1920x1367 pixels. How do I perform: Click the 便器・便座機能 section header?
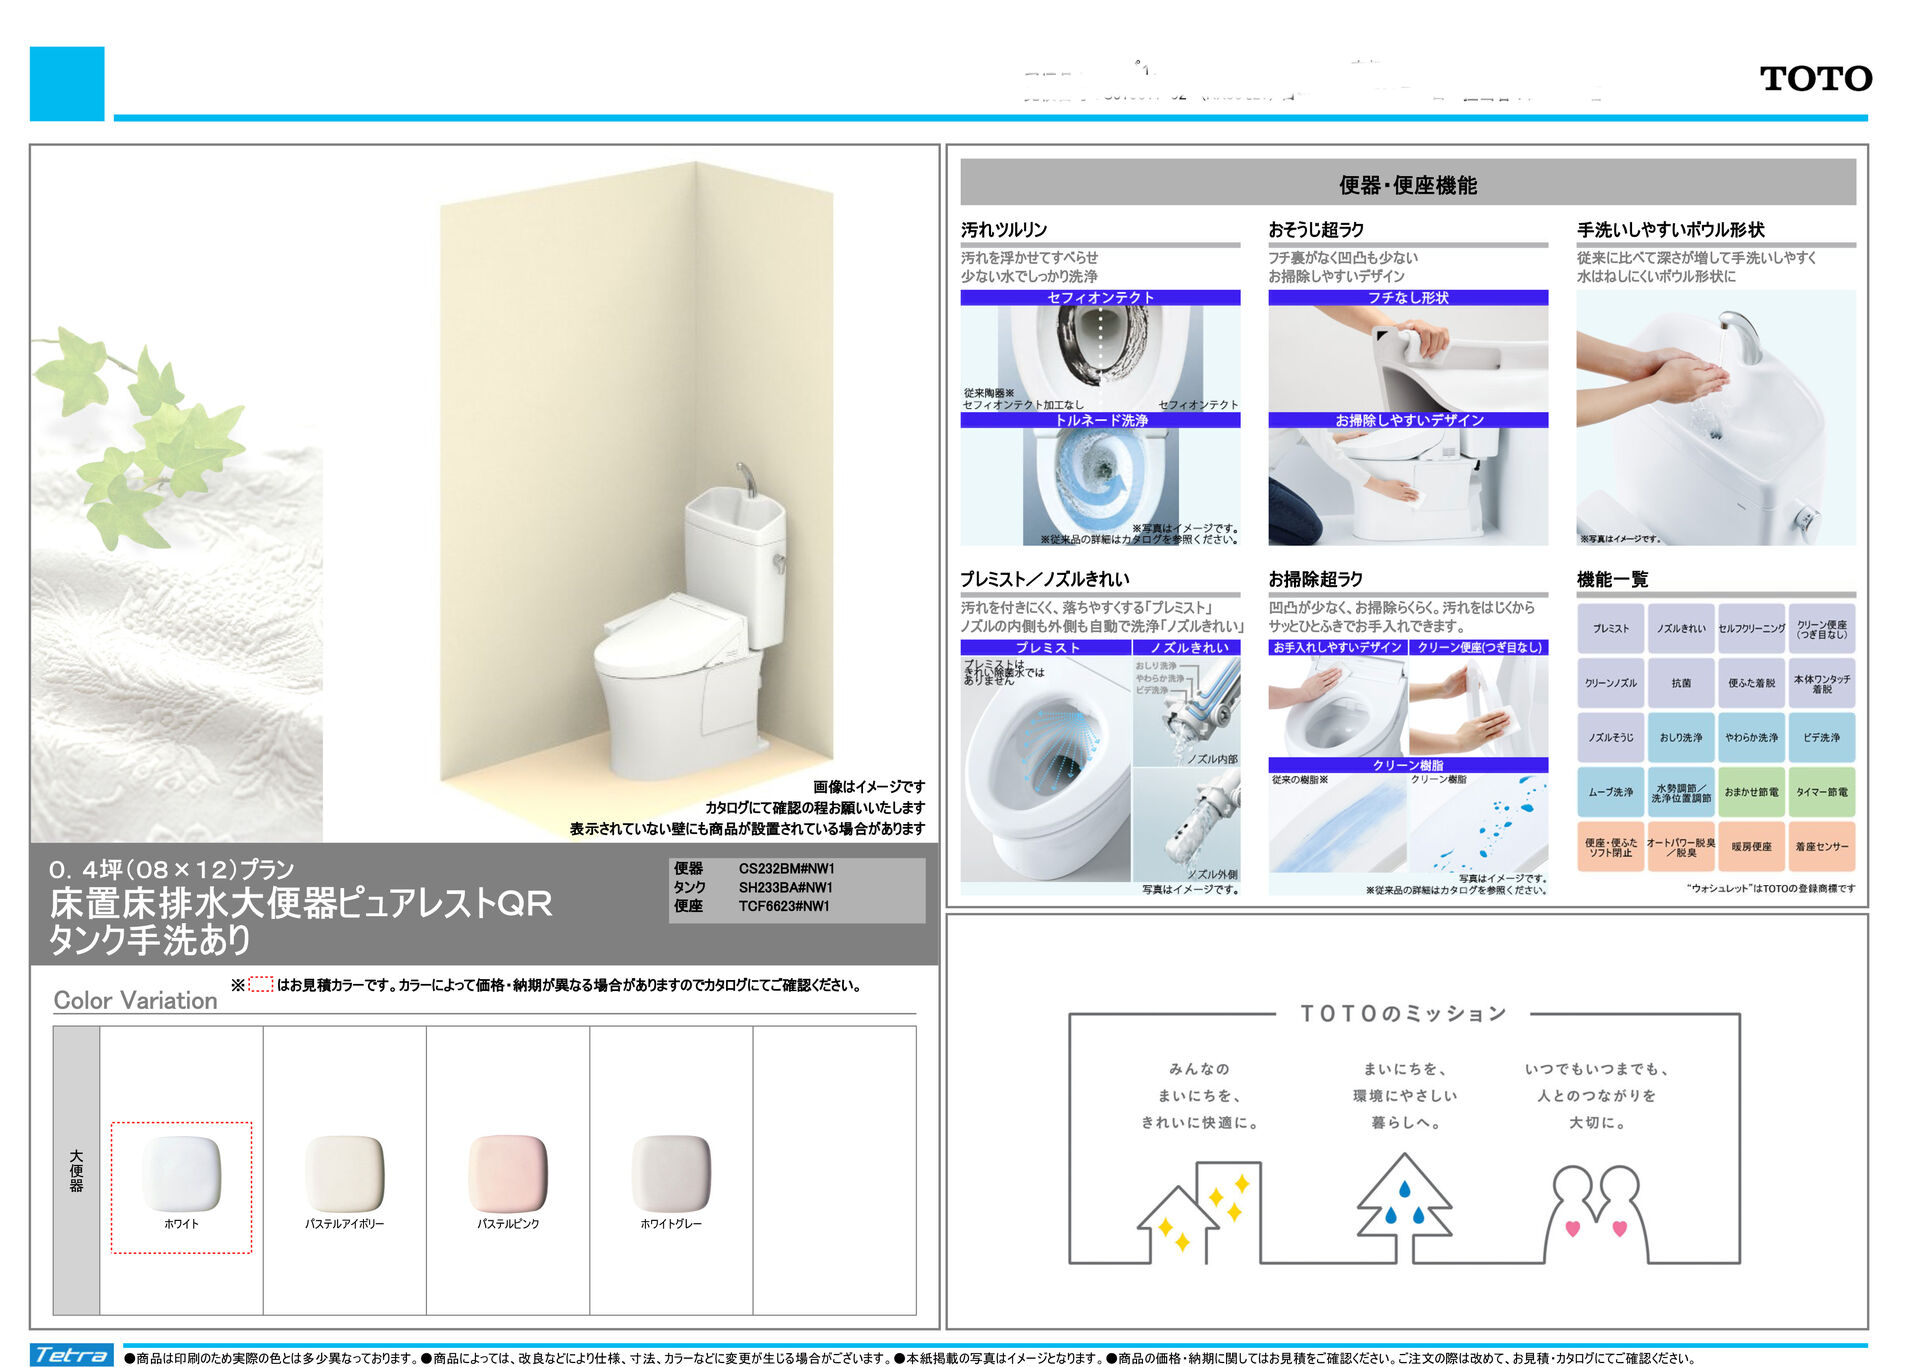coord(1408,184)
